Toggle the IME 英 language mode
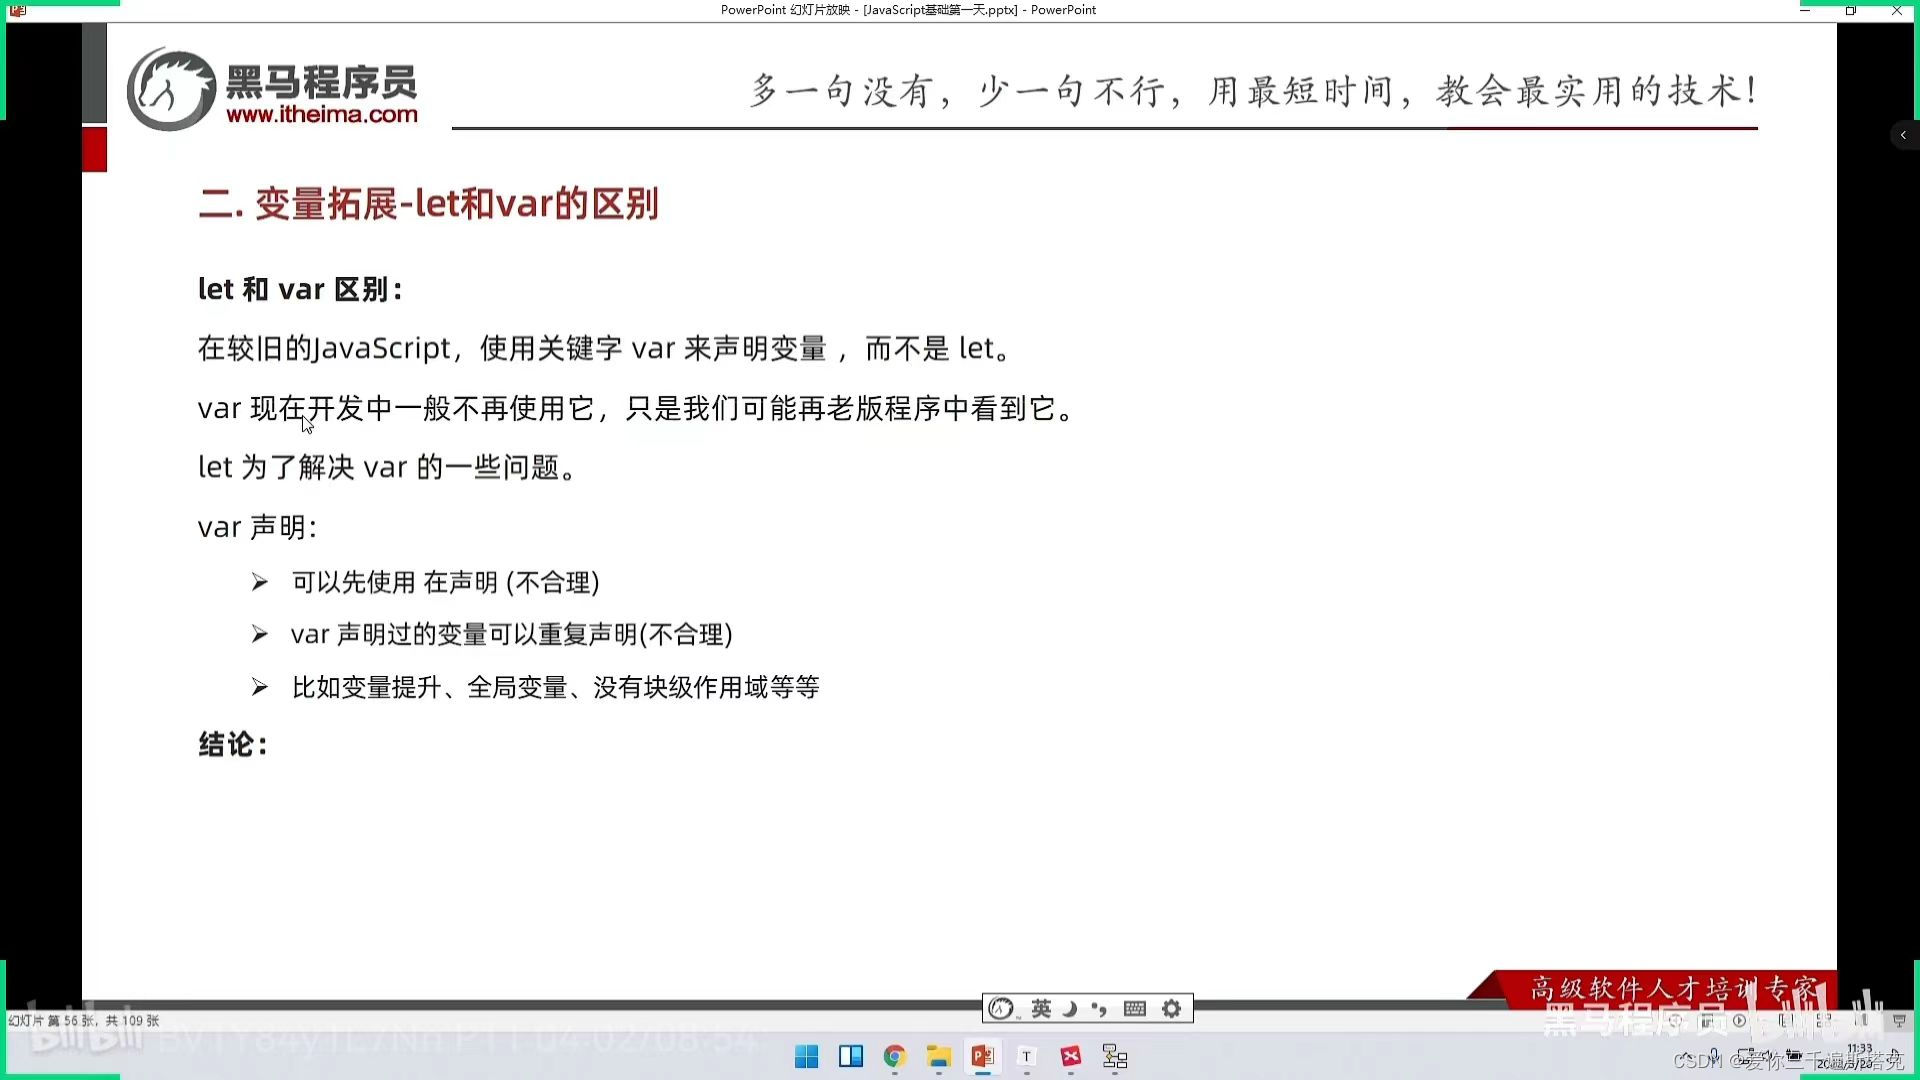 [1041, 1009]
